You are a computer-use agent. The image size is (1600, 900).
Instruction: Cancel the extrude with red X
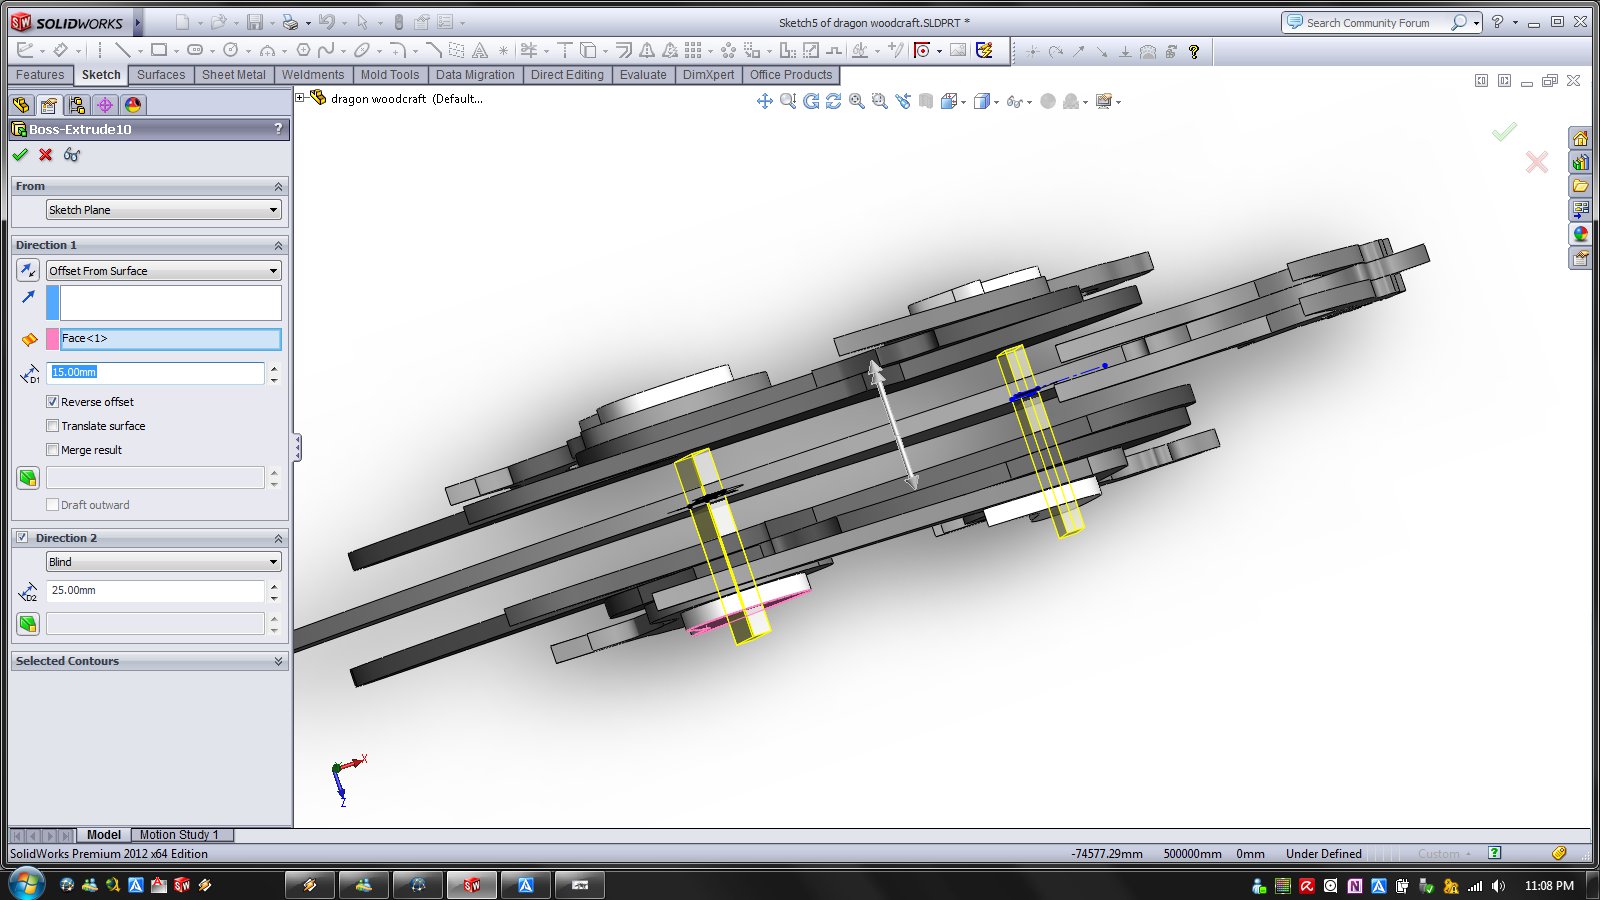coord(46,155)
